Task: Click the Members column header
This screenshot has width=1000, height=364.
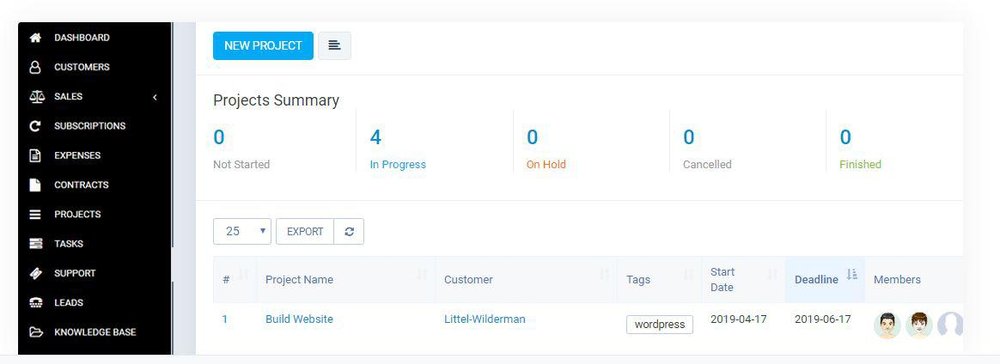Action: [897, 280]
